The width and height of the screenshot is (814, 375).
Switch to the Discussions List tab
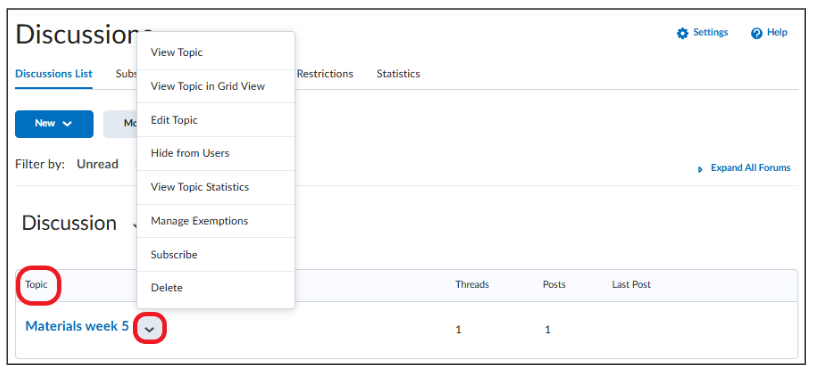[53, 74]
